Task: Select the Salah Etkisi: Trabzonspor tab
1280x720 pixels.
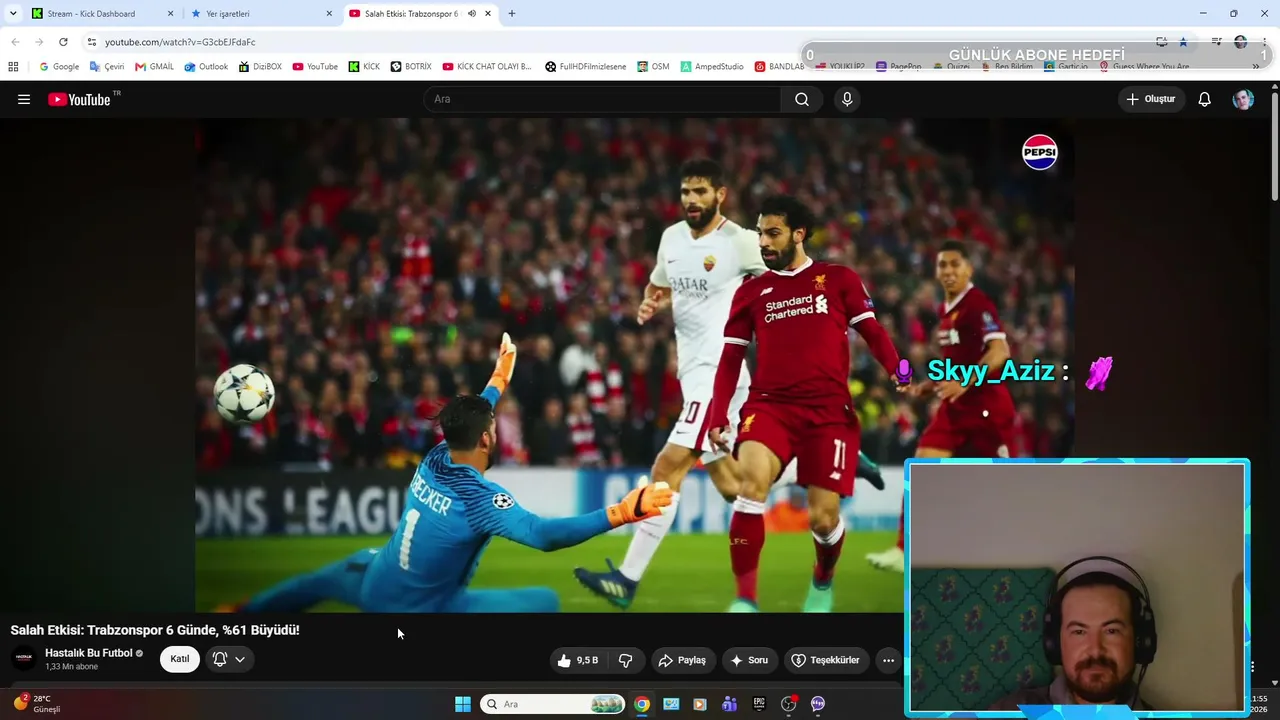Action: coord(420,14)
